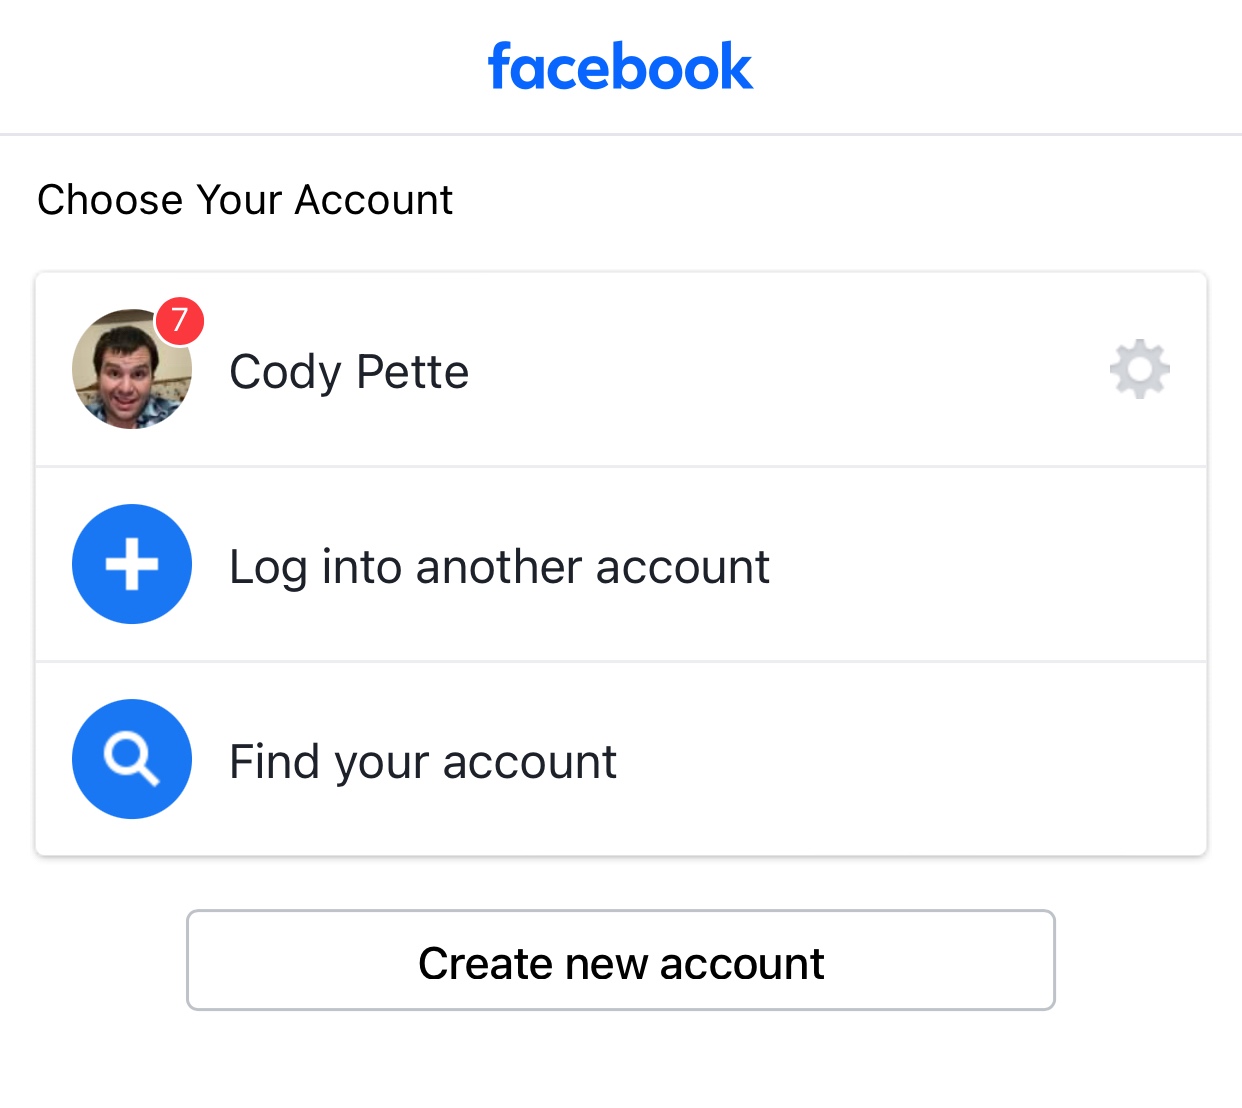Click the red notification badge showing 7

click(180, 321)
